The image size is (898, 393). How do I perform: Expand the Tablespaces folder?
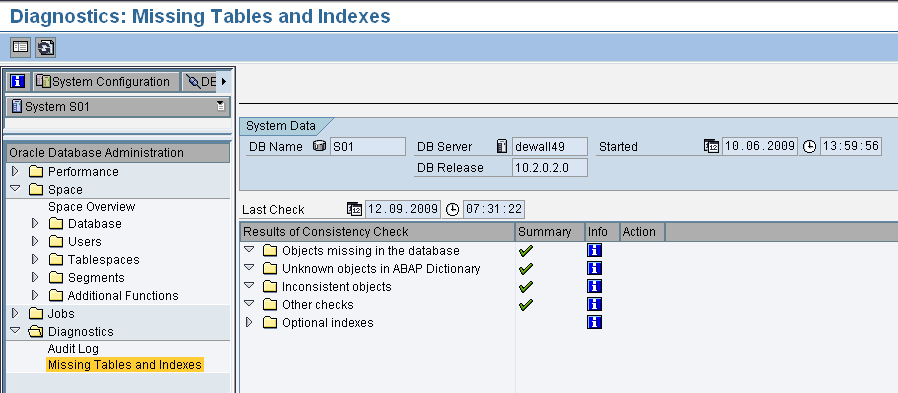coord(36,260)
